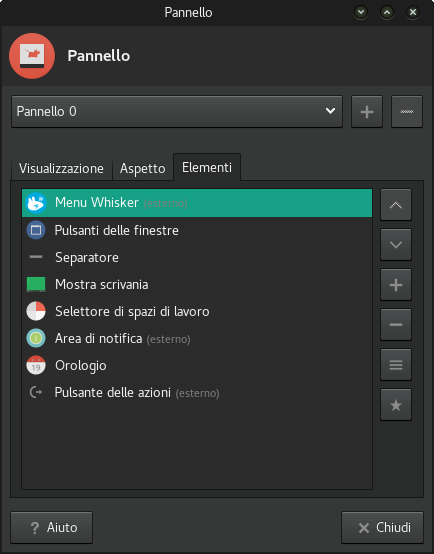This screenshot has height=554, width=434.
Task: Switch to the Visualizzazione tab
Action: [x=61, y=169]
